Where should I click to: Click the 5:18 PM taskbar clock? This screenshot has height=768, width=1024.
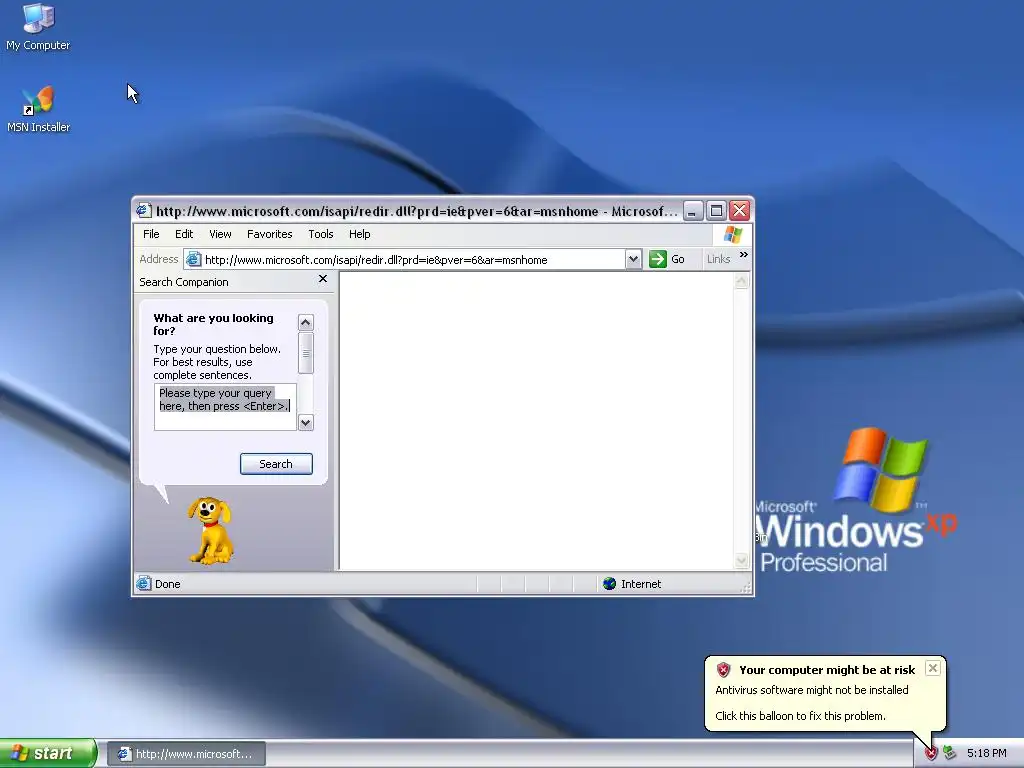point(986,753)
